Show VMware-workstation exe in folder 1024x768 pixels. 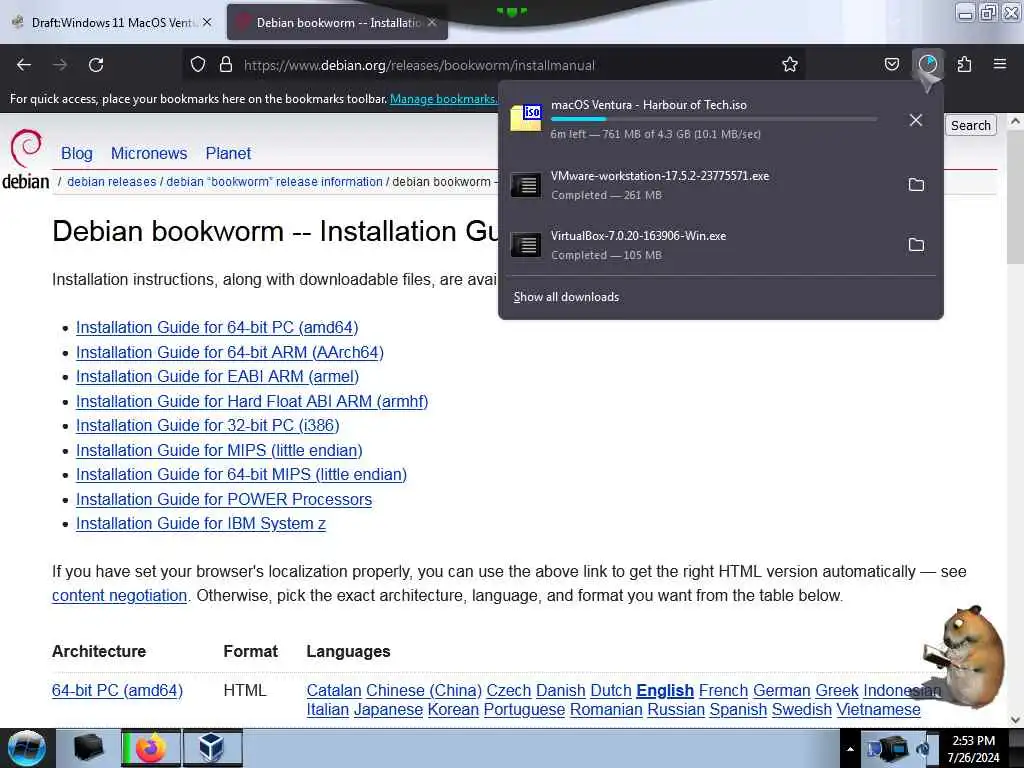coord(916,185)
